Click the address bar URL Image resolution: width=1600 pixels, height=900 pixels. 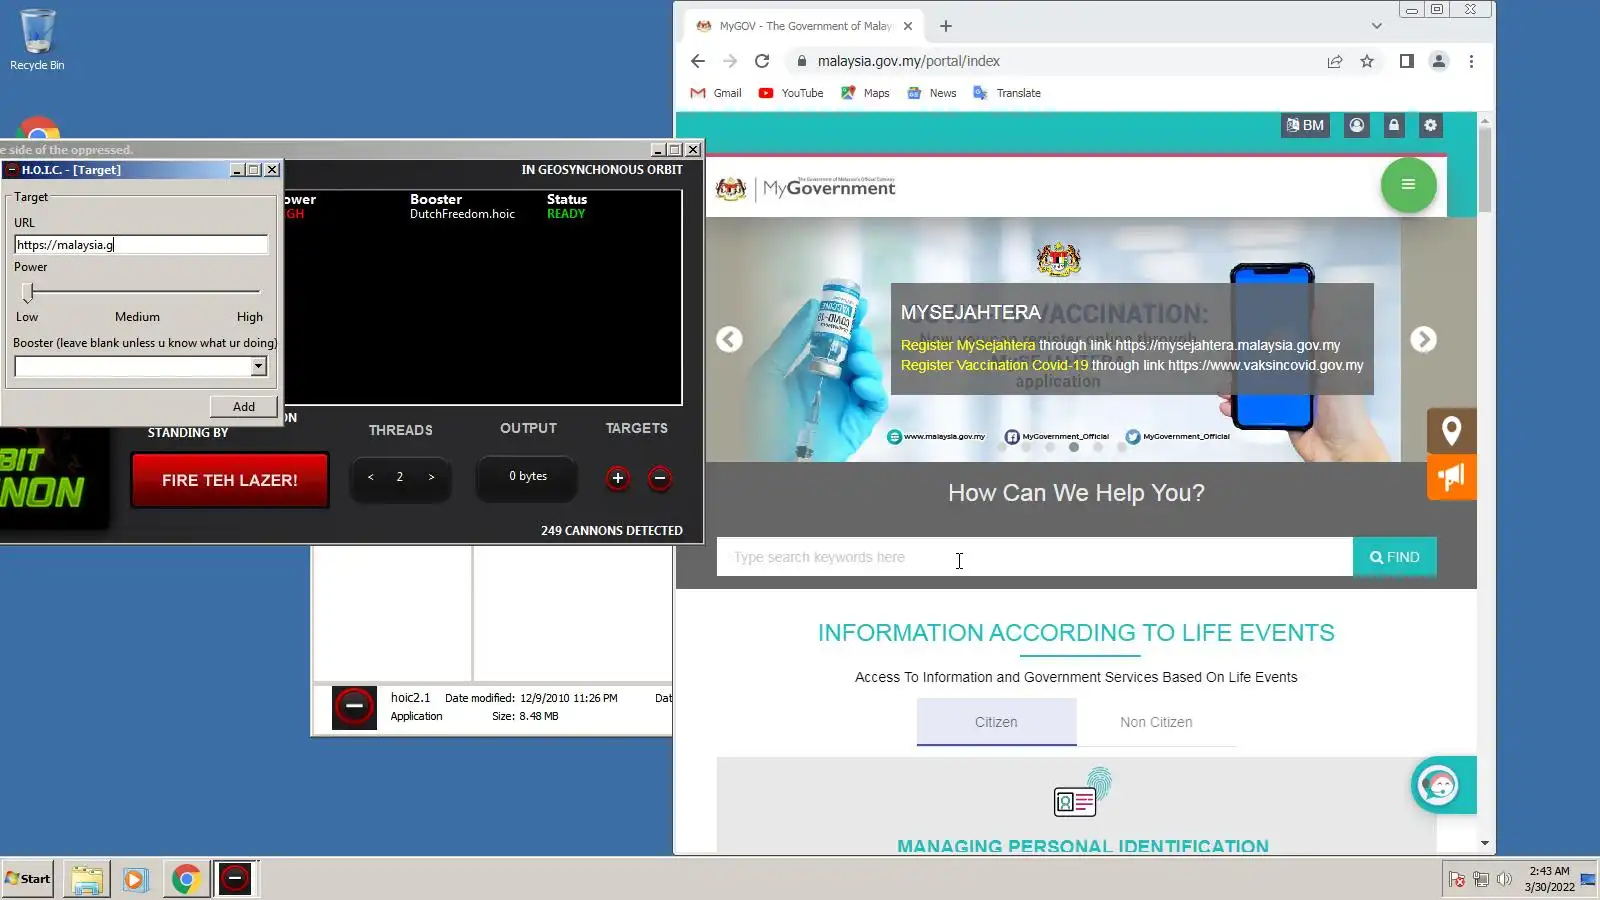908,61
